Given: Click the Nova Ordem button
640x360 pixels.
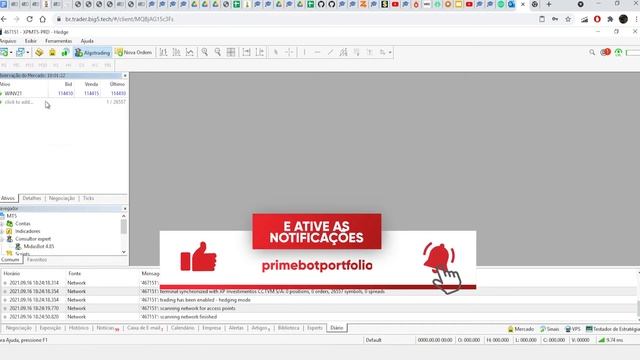Looking at the screenshot, I should 133,53.
